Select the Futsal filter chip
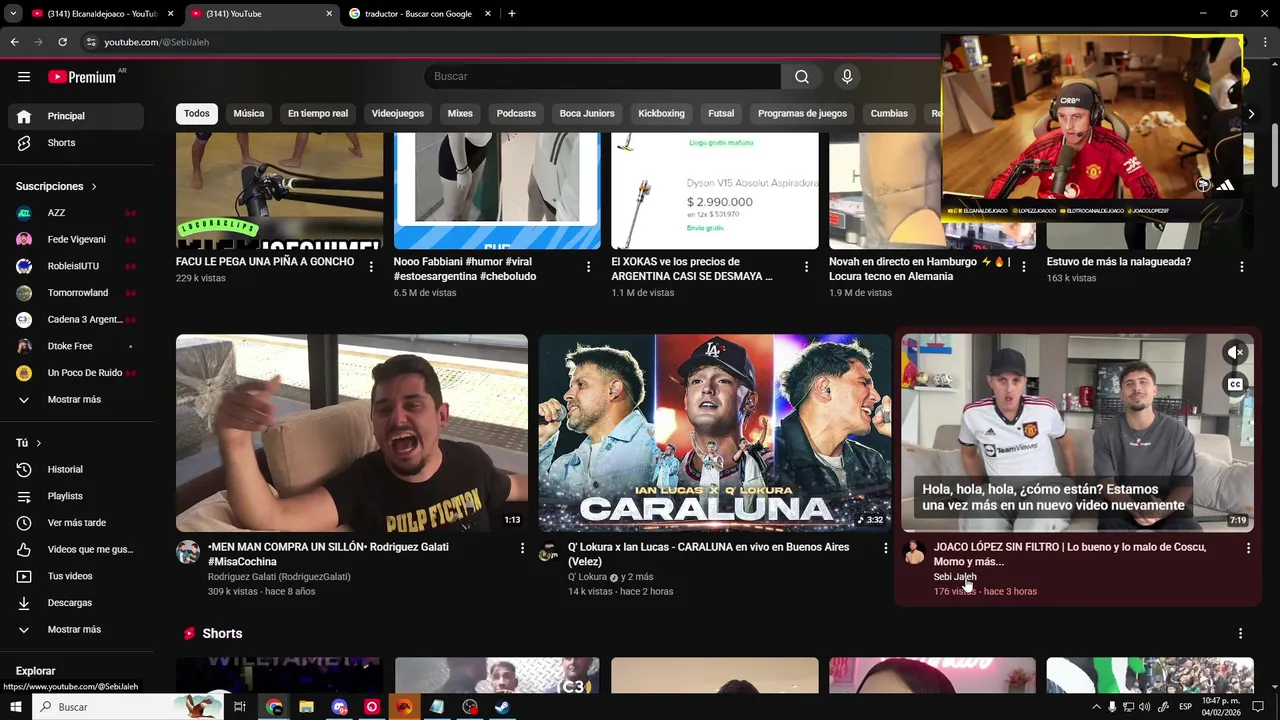The height and width of the screenshot is (720, 1280). click(721, 114)
